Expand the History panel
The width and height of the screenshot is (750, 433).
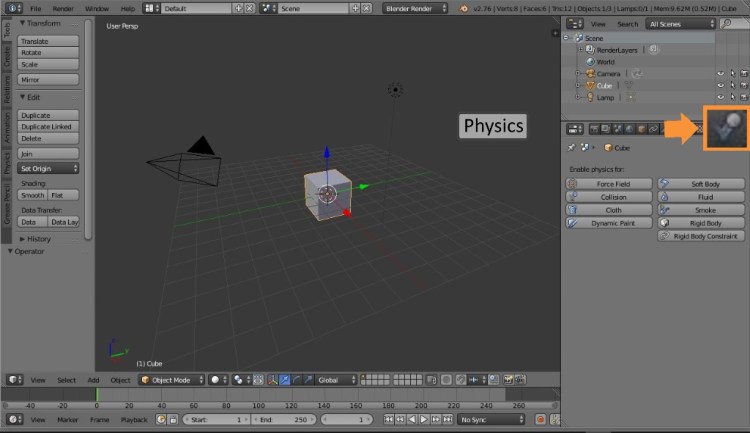tap(22, 239)
